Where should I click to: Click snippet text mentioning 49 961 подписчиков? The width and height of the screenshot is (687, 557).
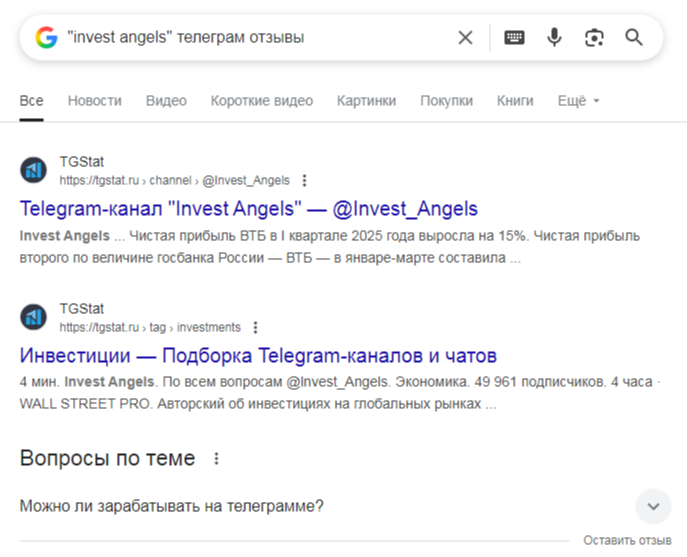coord(339,393)
